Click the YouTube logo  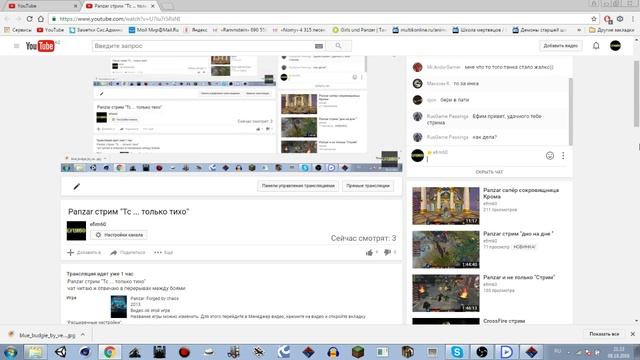40,46
